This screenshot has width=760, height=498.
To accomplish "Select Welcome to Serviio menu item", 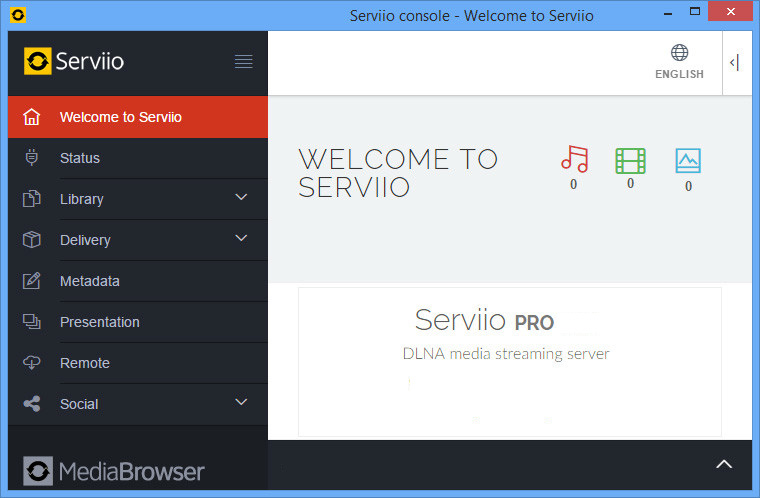I will click(x=138, y=117).
